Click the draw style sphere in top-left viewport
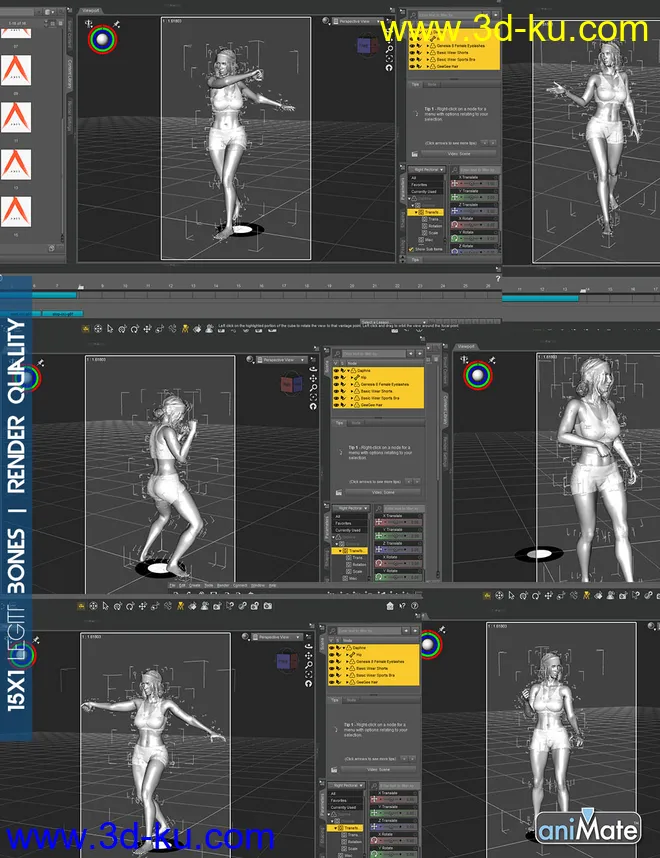Screen dimensions: 660x858 pyautogui.click(x=102, y=39)
